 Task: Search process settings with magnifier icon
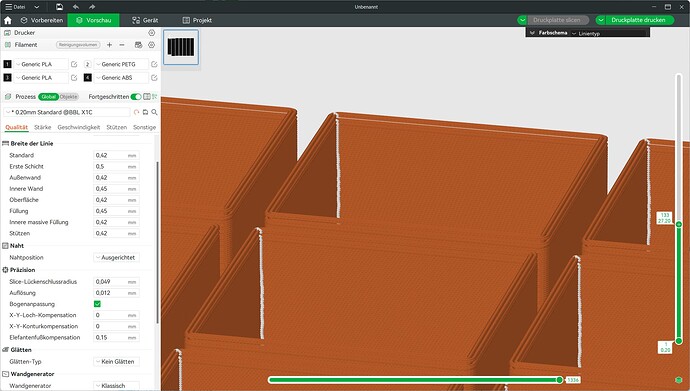click(x=154, y=112)
